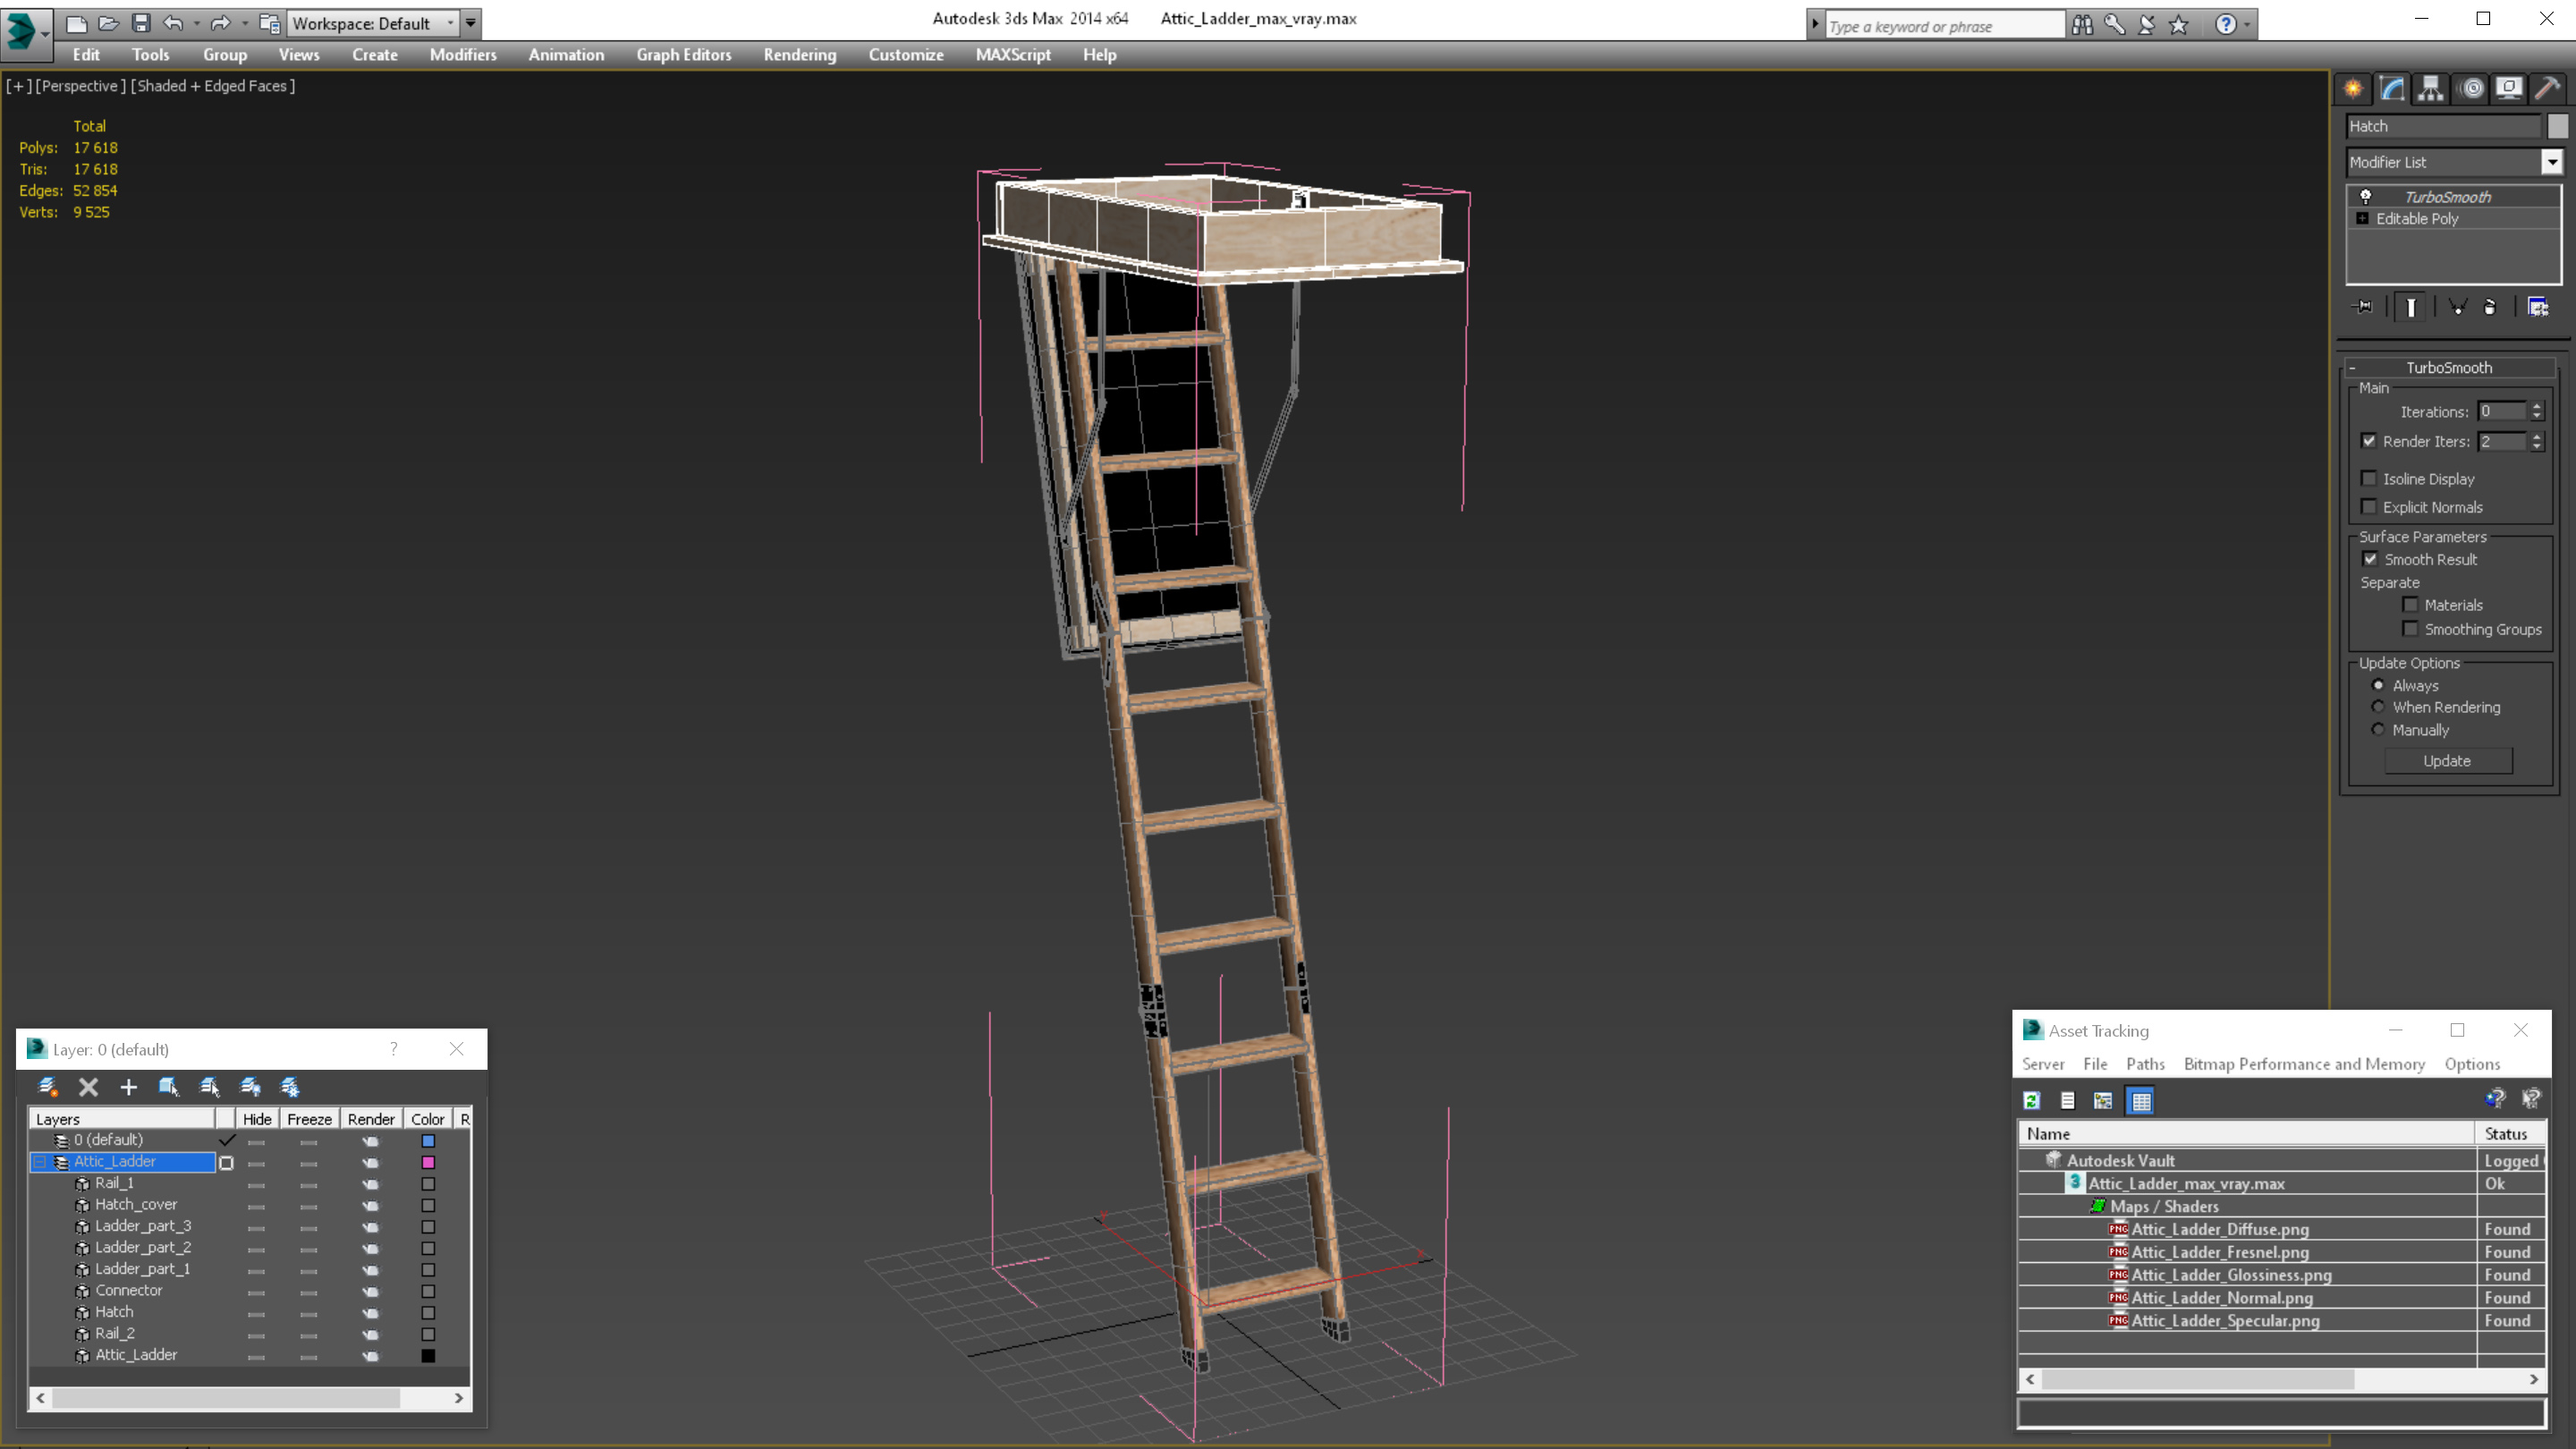Open the Hierarchy panel tab
This screenshot has width=2576, height=1449.
2431,89
